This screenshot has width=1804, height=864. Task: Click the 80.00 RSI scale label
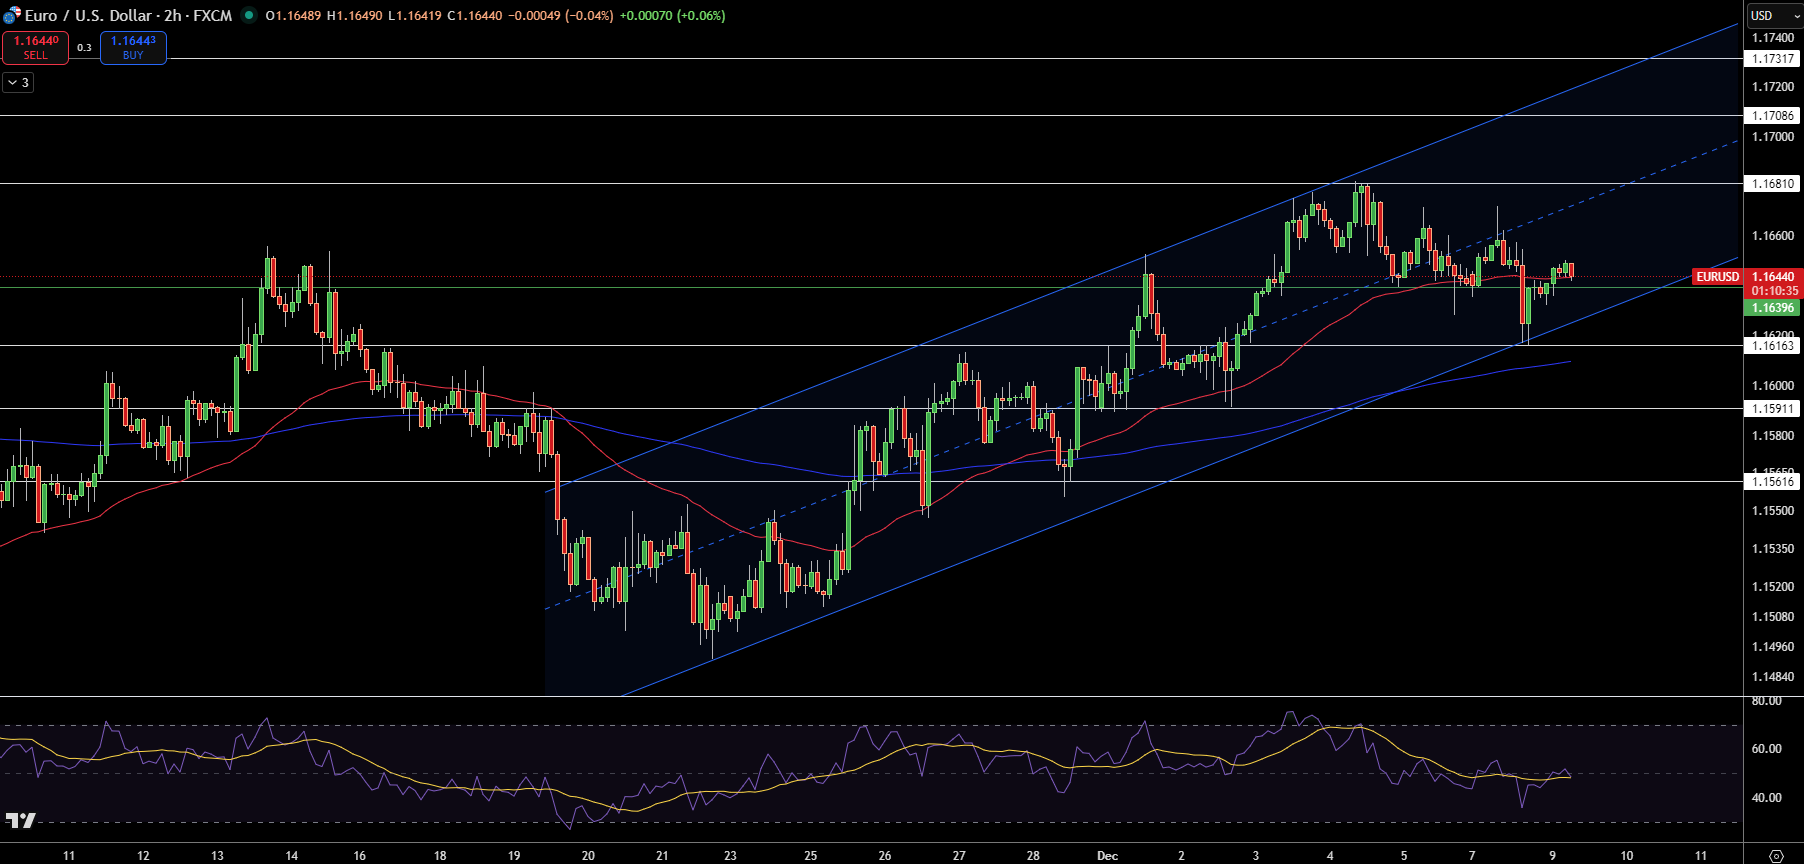(x=1767, y=701)
